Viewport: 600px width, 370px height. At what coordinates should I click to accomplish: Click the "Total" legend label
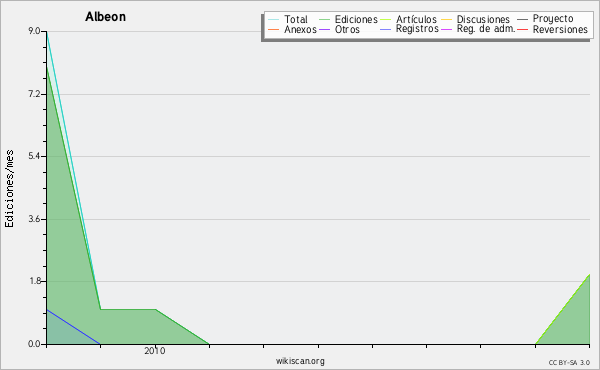coord(296,19)
